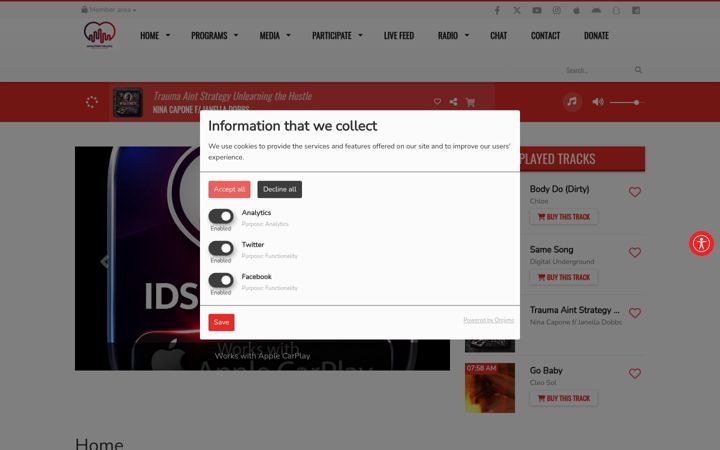Click the player loading spinner button
The width and height of the screenshot is (720, 450).
(x=92, y=102)
